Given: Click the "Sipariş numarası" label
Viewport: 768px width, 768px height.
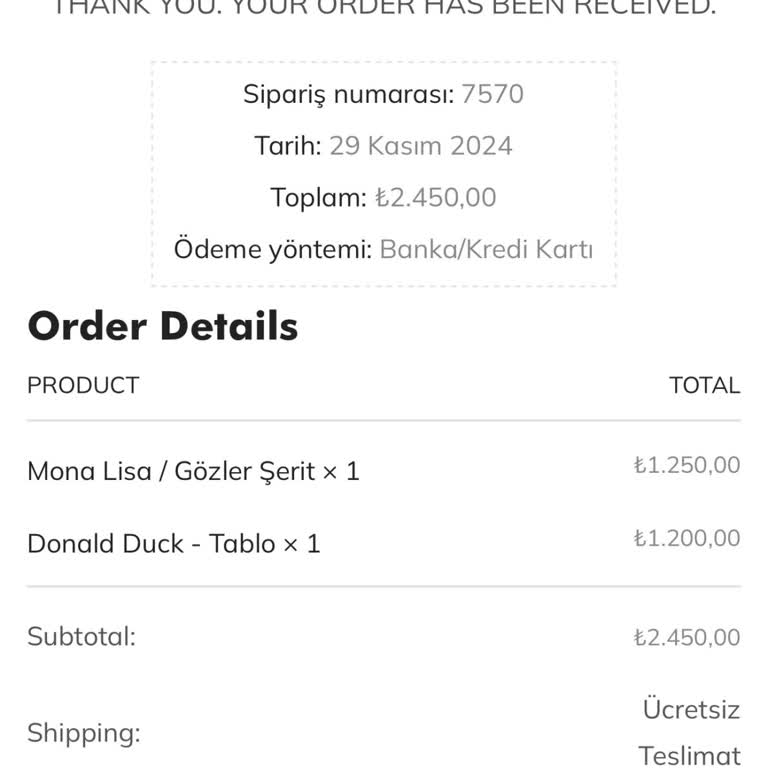Looking at the screenshot, I should click(x=348, y=95).
